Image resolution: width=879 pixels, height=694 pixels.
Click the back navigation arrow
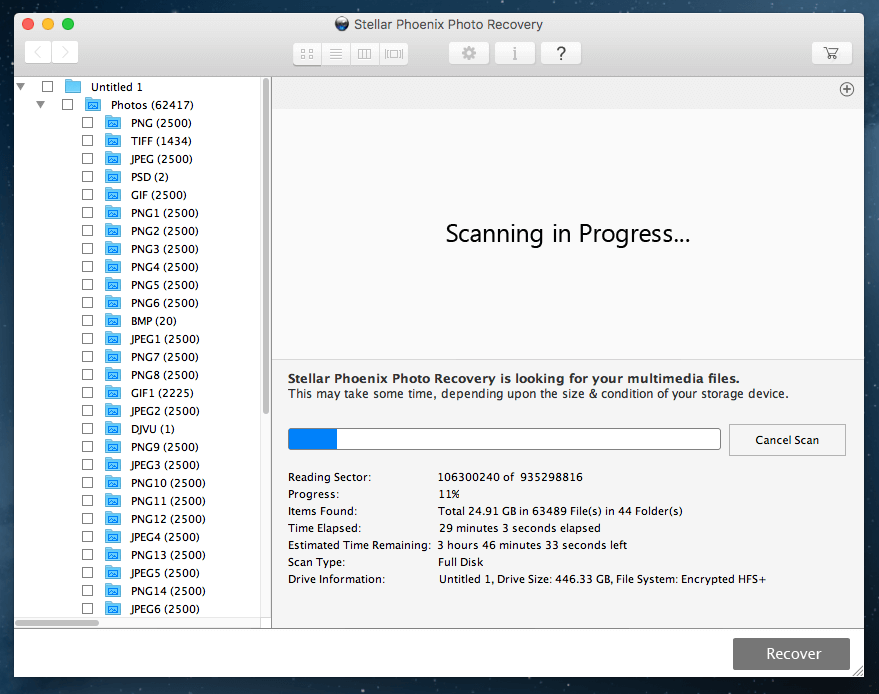pos(38,53)
